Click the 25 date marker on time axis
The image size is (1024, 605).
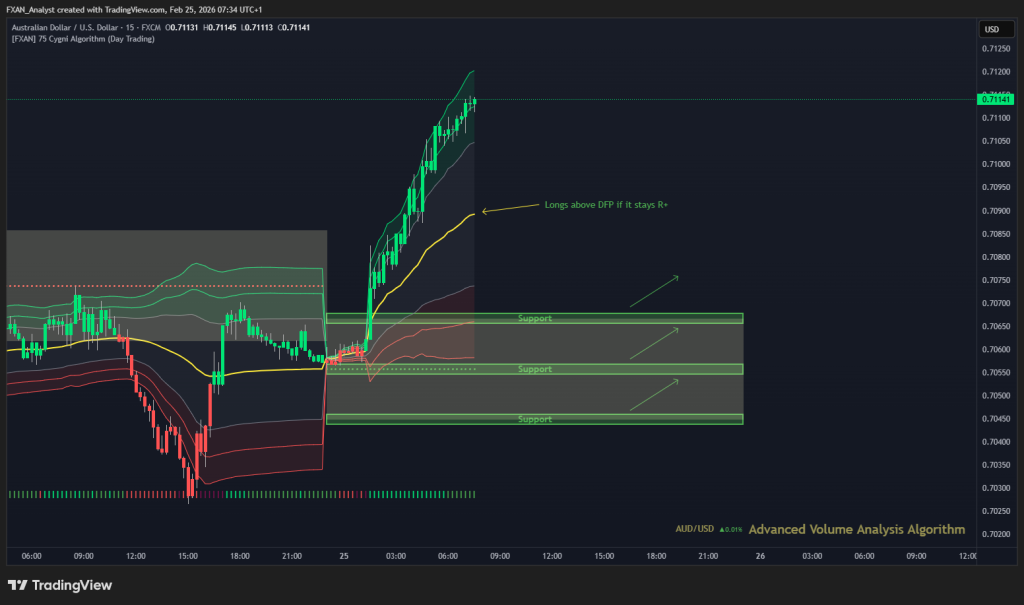click(344, 556)
